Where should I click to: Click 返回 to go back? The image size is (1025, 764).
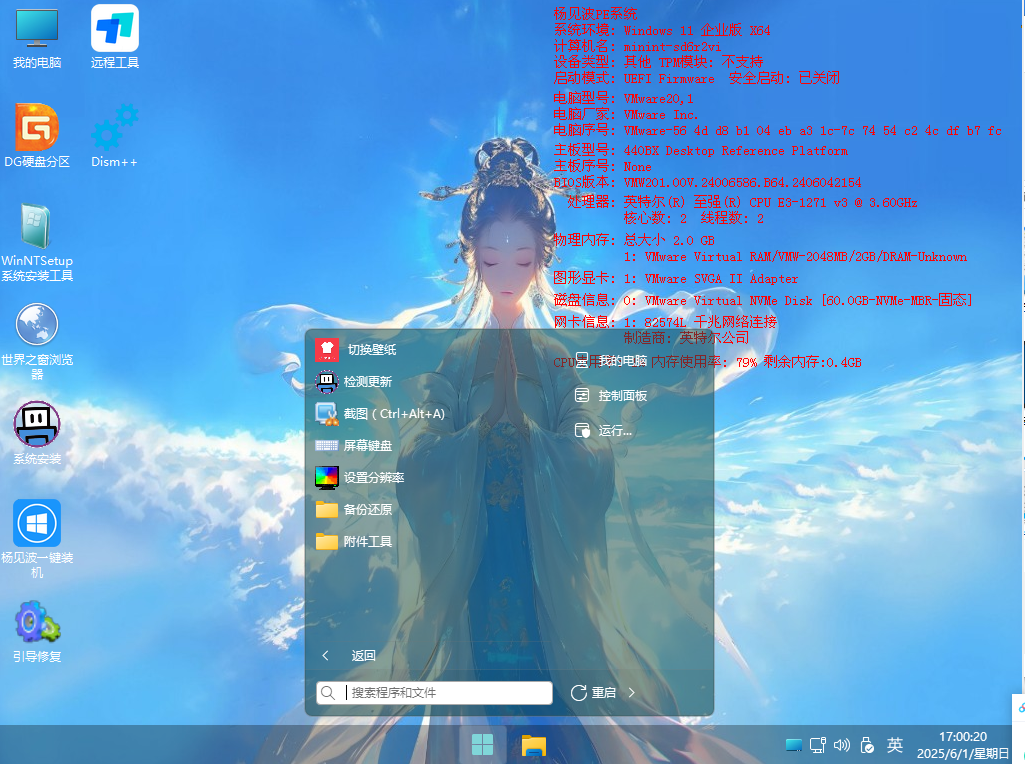tap(352, 656)
